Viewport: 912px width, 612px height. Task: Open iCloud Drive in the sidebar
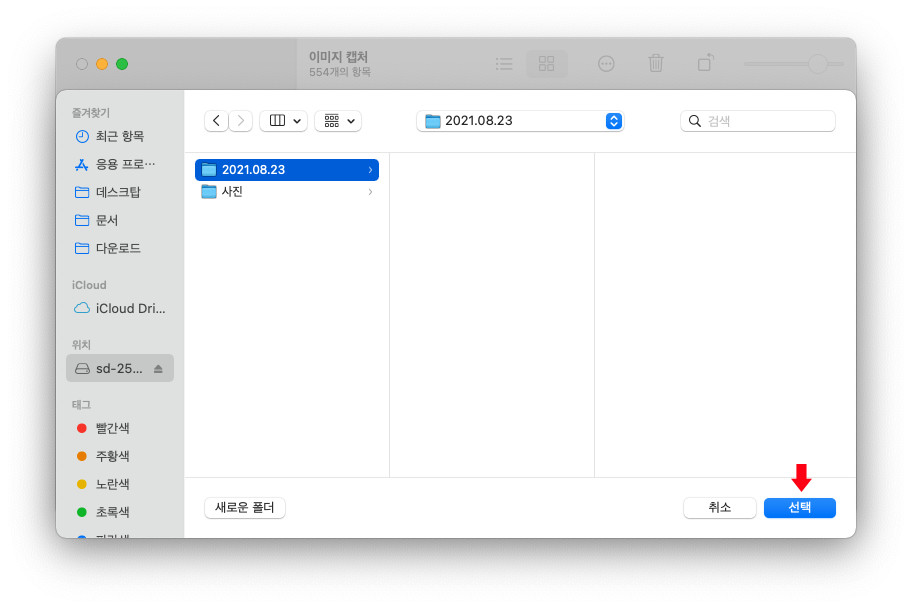[x=120, y=308]
